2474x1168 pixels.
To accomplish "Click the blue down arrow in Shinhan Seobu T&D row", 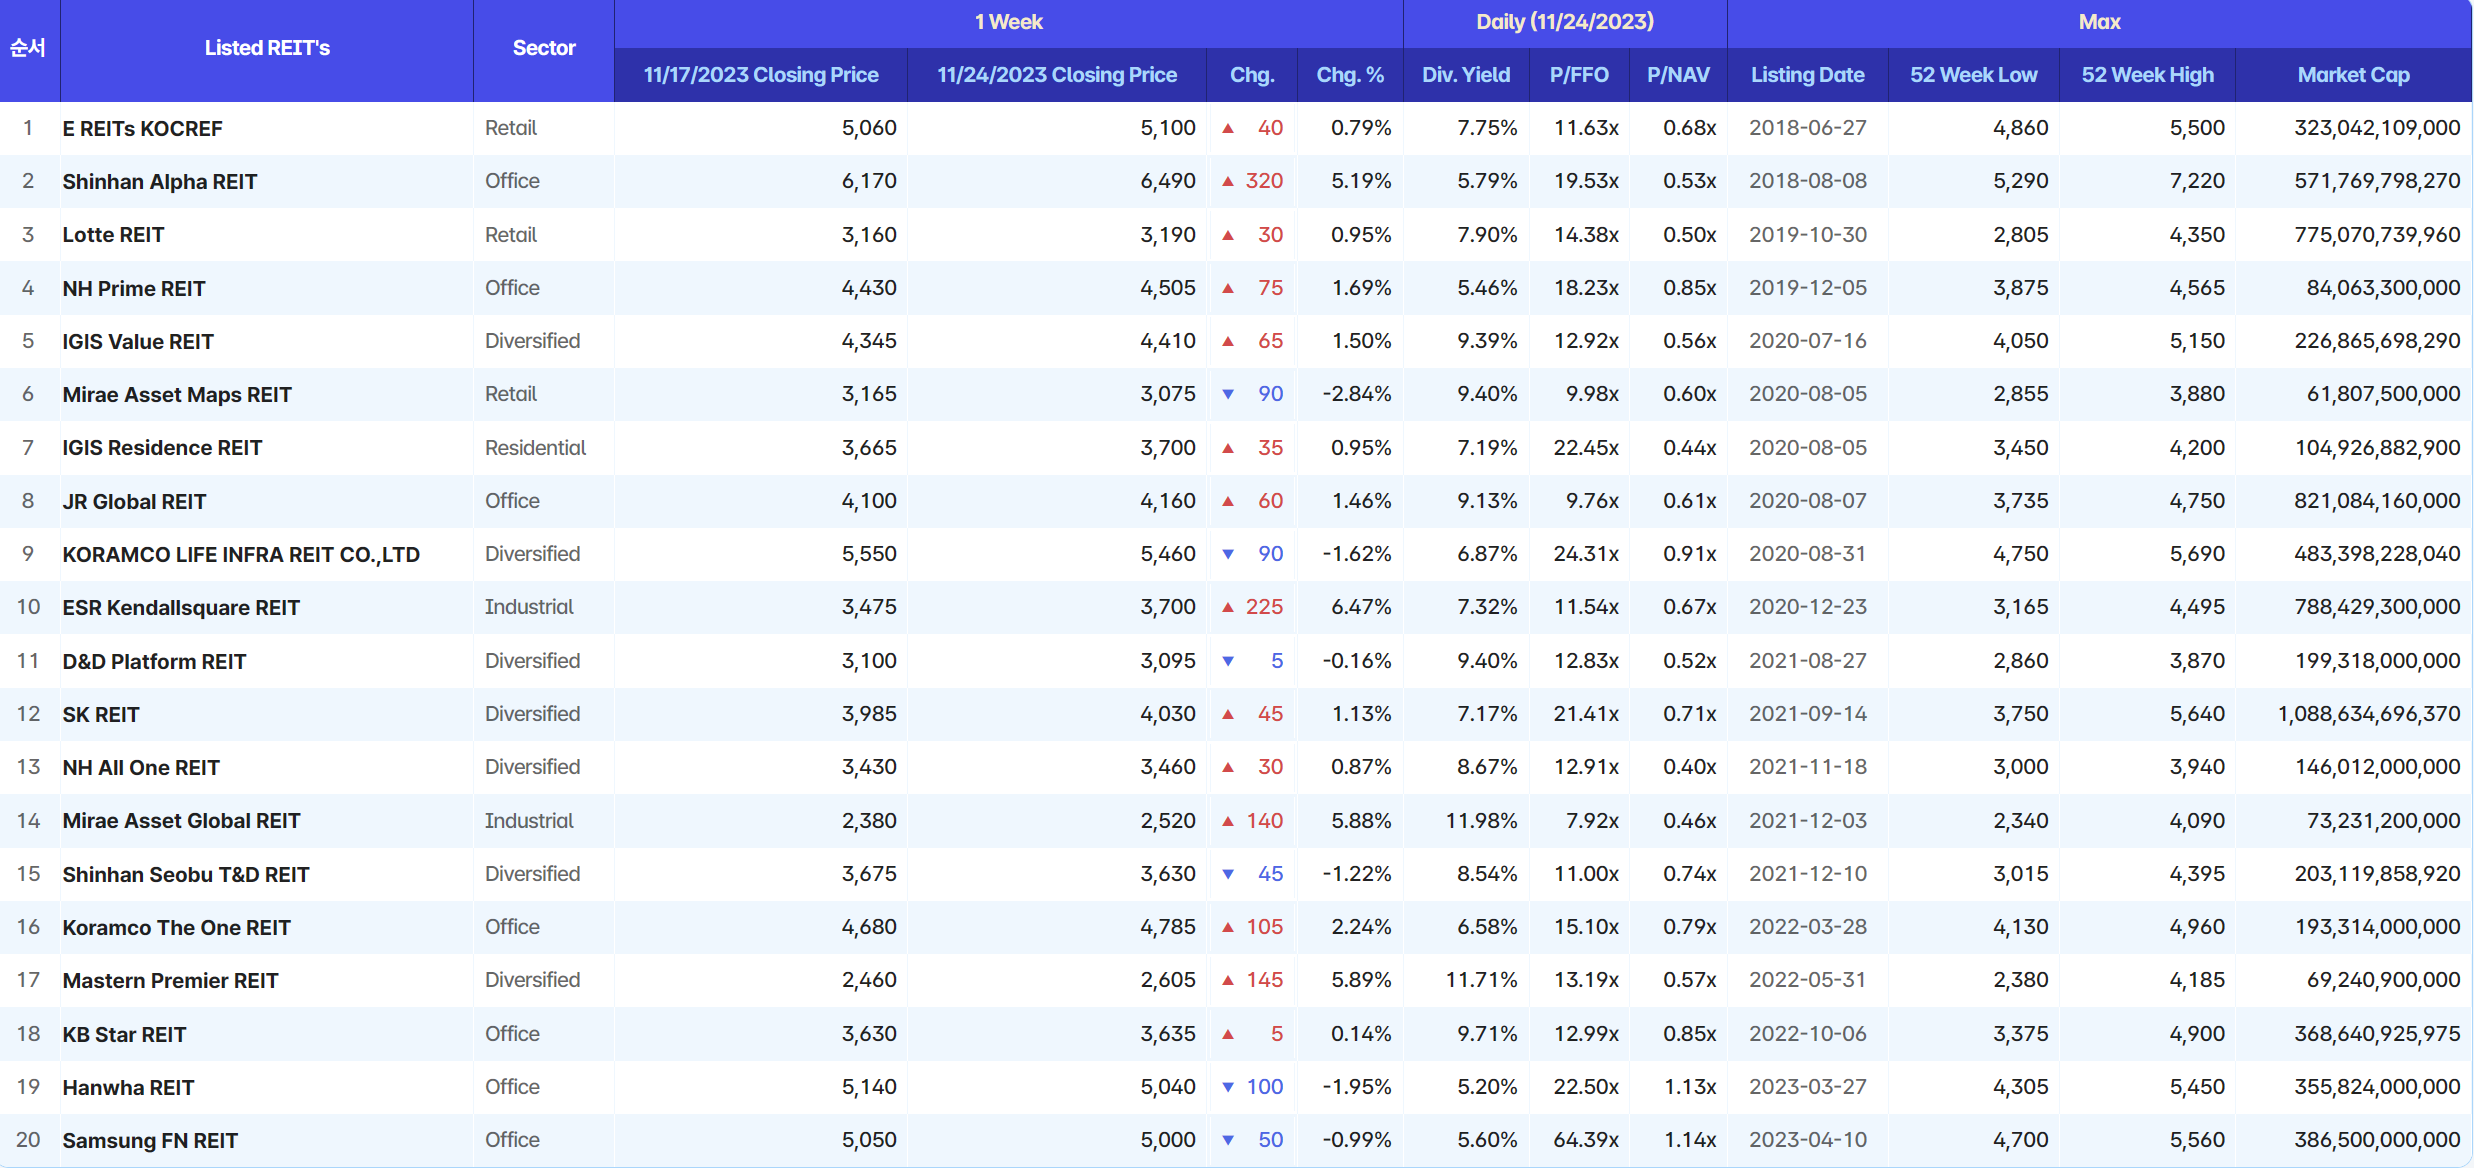I will pyautogui.click(x=1228, y=874).
